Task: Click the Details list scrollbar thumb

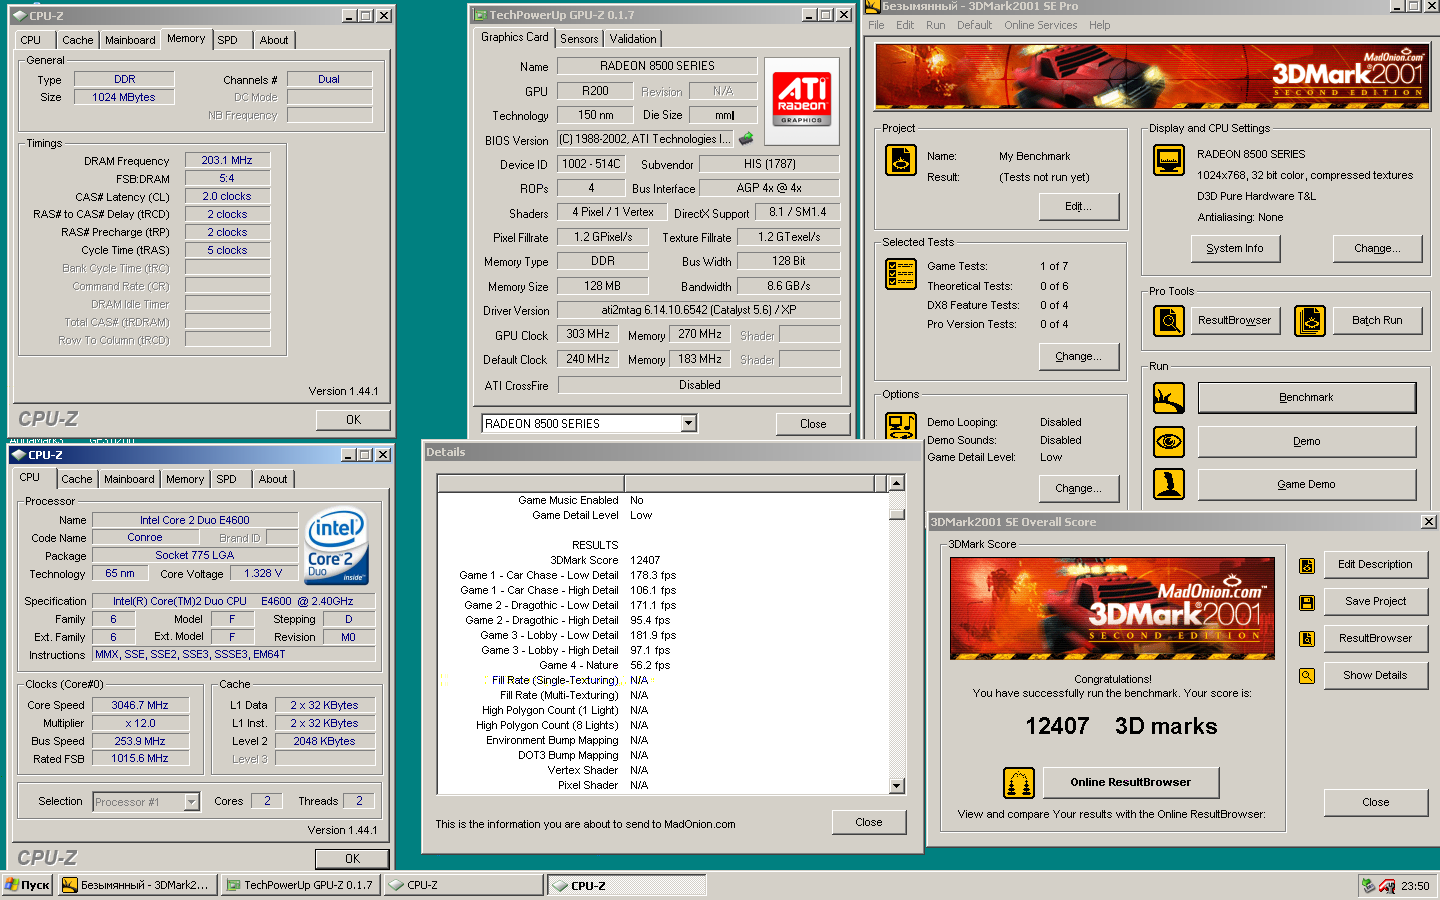Action: (x=897, y=514)
